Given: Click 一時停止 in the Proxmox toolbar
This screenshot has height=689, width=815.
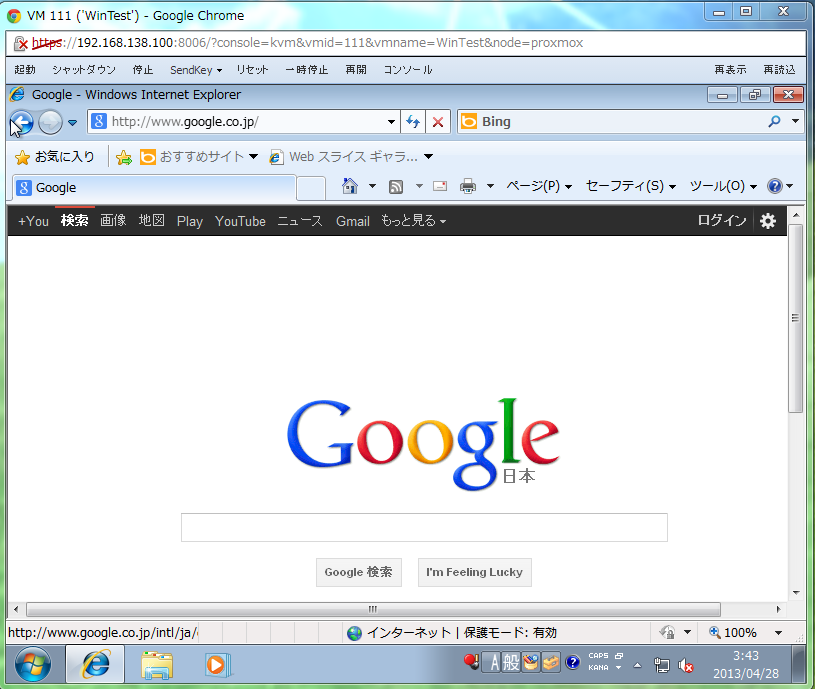Looking at the screenshot, I should click(307, 70).
